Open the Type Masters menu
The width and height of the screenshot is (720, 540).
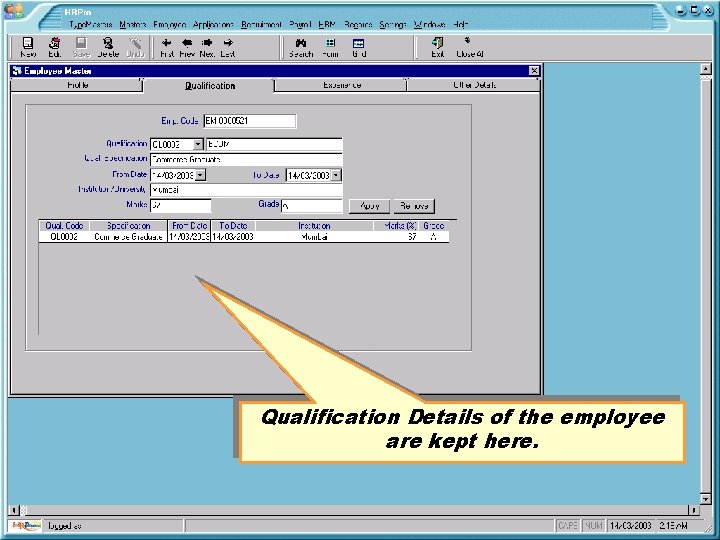click(91, 24)
